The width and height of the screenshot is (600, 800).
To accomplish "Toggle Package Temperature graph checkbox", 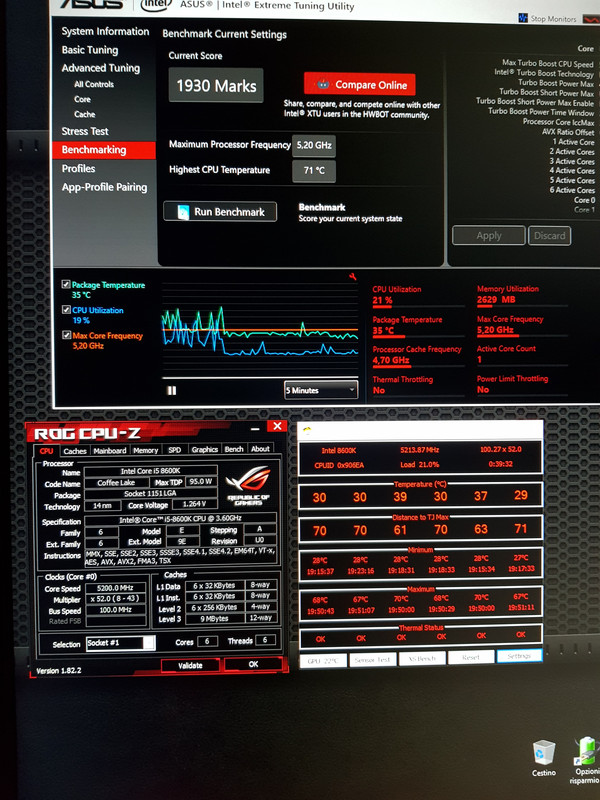I will coord(66,284).
